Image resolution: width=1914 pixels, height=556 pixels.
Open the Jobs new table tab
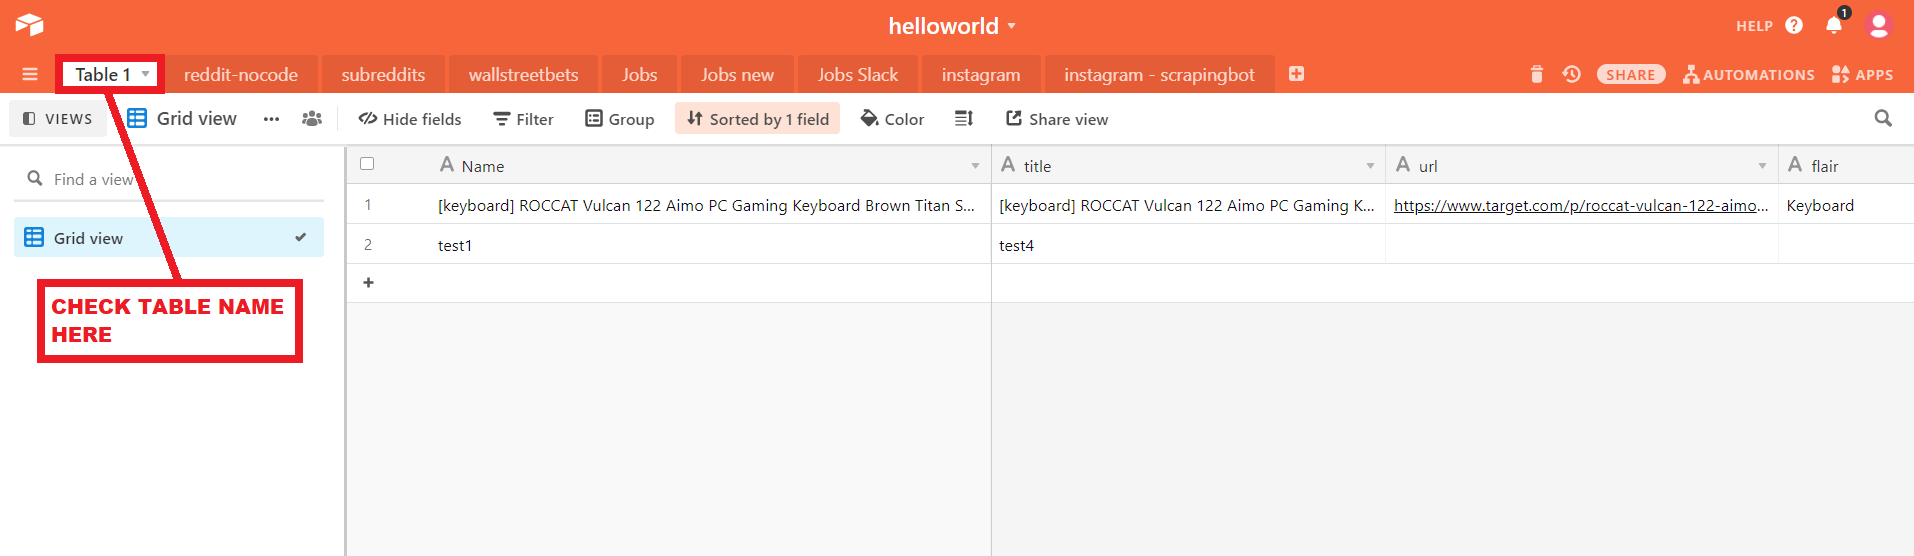pos(737,75)
